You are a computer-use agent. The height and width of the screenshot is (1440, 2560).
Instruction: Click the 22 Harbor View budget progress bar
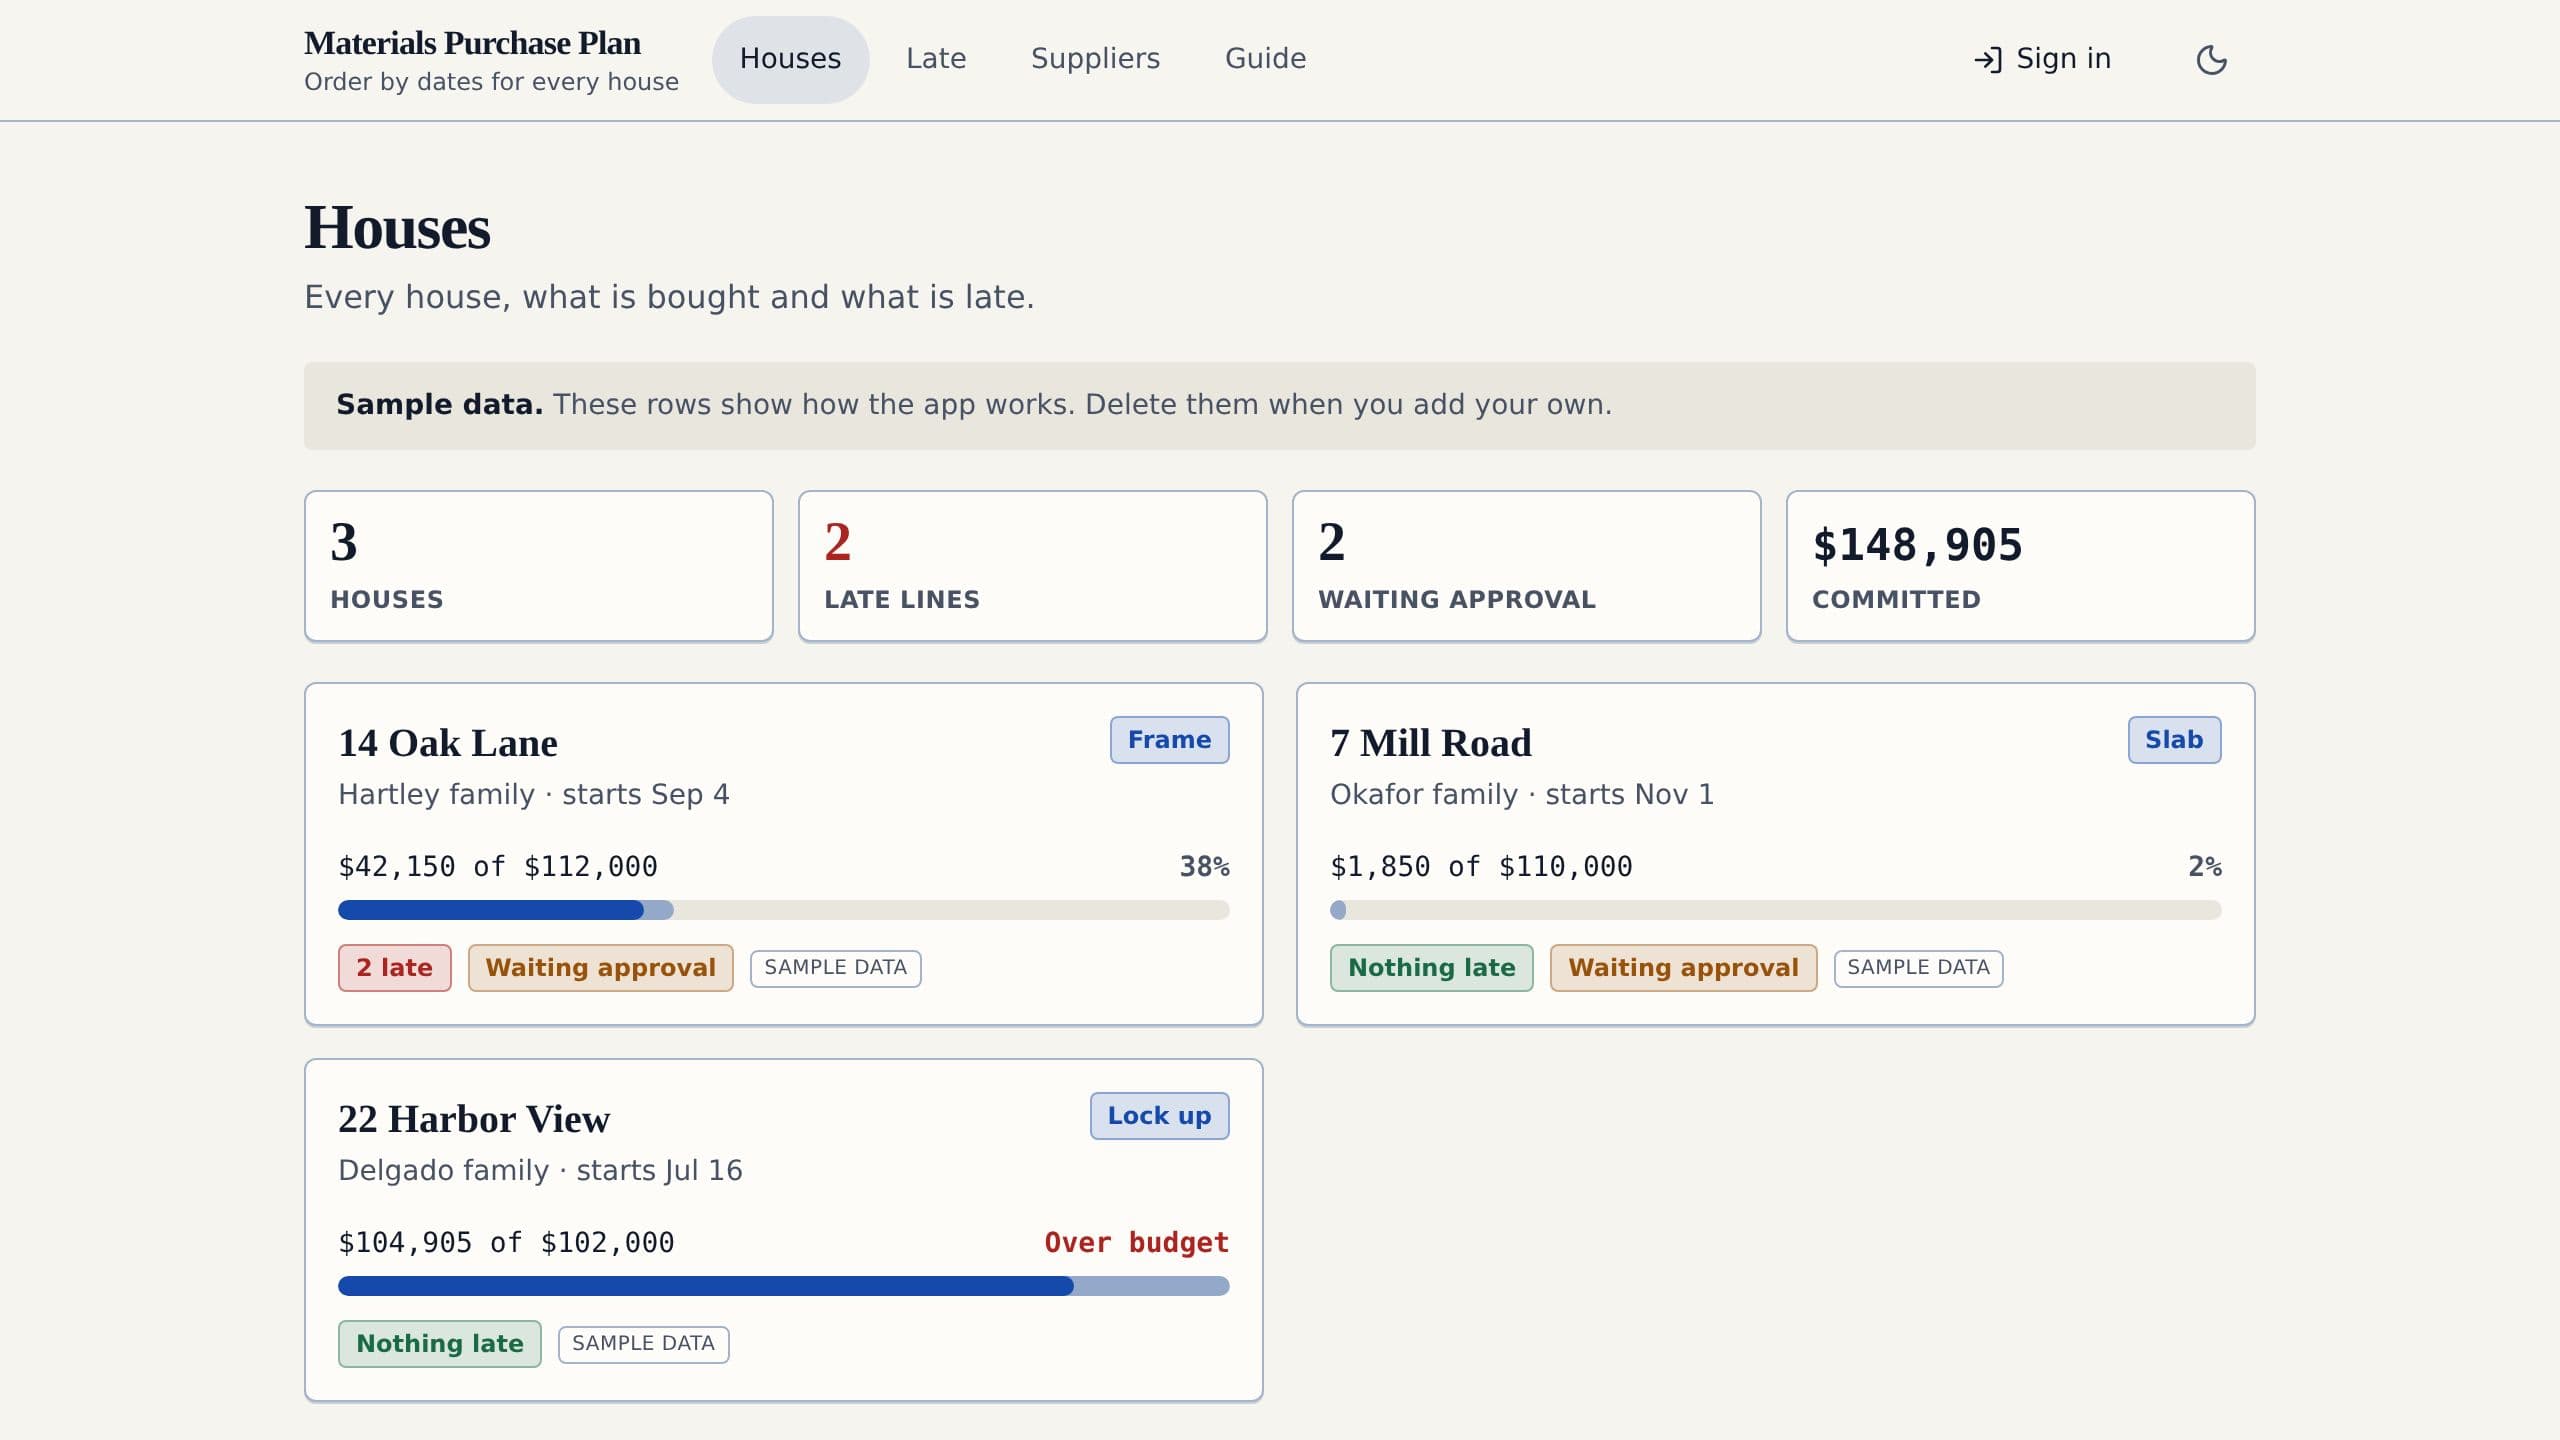pyautogui.click(x=783, y=1286)
